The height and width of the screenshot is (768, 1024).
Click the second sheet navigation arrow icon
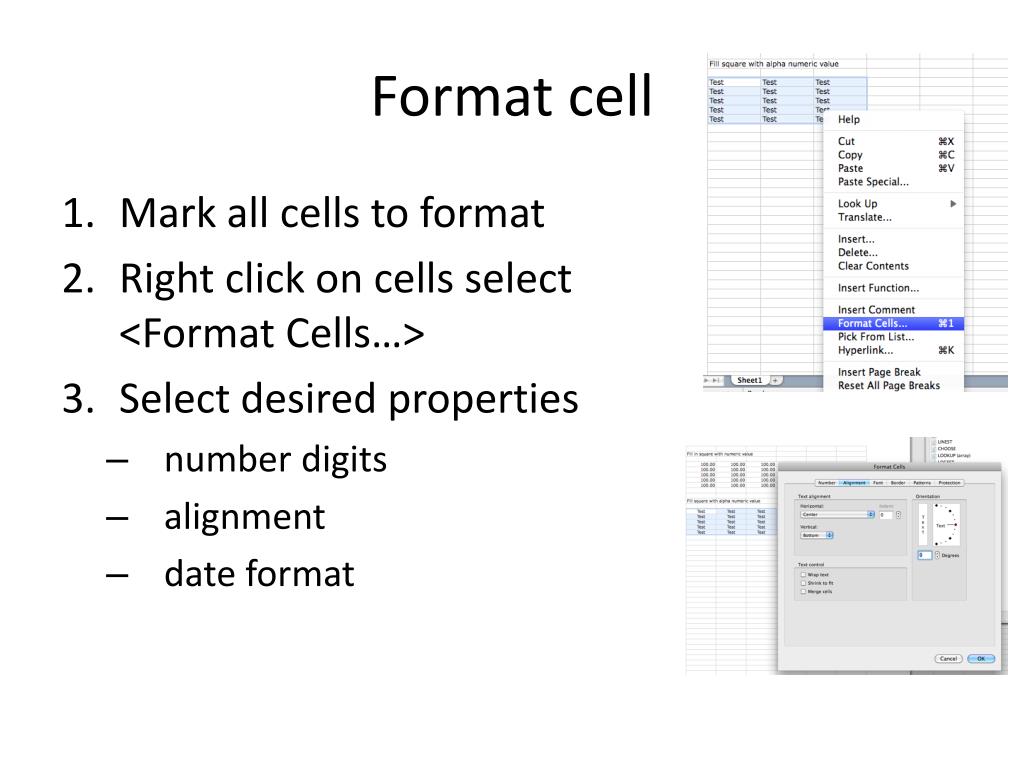tap(716, 380)
